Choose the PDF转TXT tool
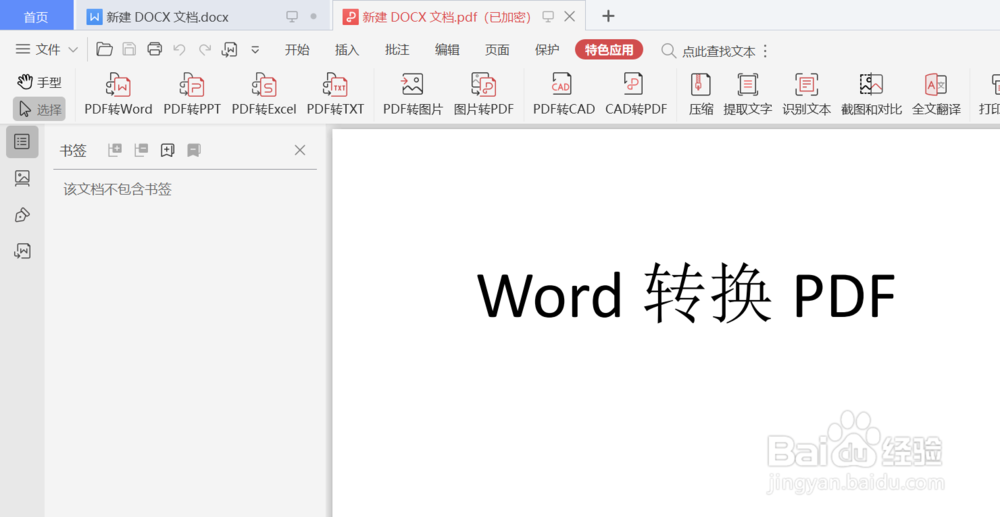1000x517 pixels. (x=335, y=94)
